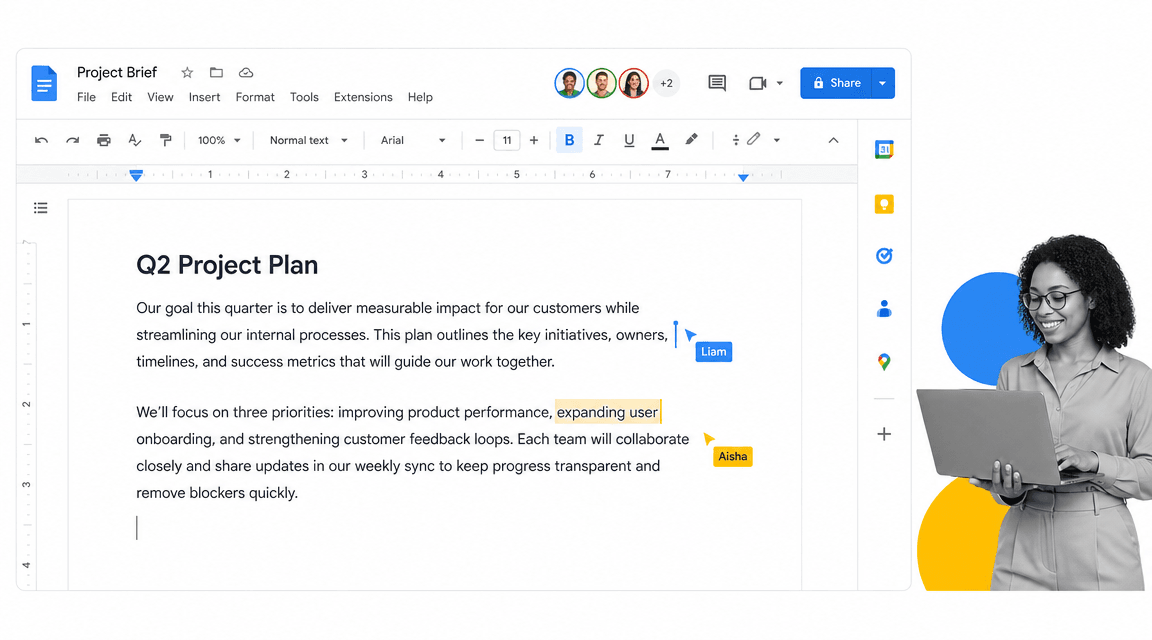Click the Share button

pos(836,83)
